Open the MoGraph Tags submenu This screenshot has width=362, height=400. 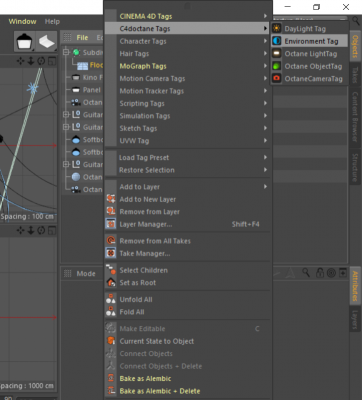[188, 66]
